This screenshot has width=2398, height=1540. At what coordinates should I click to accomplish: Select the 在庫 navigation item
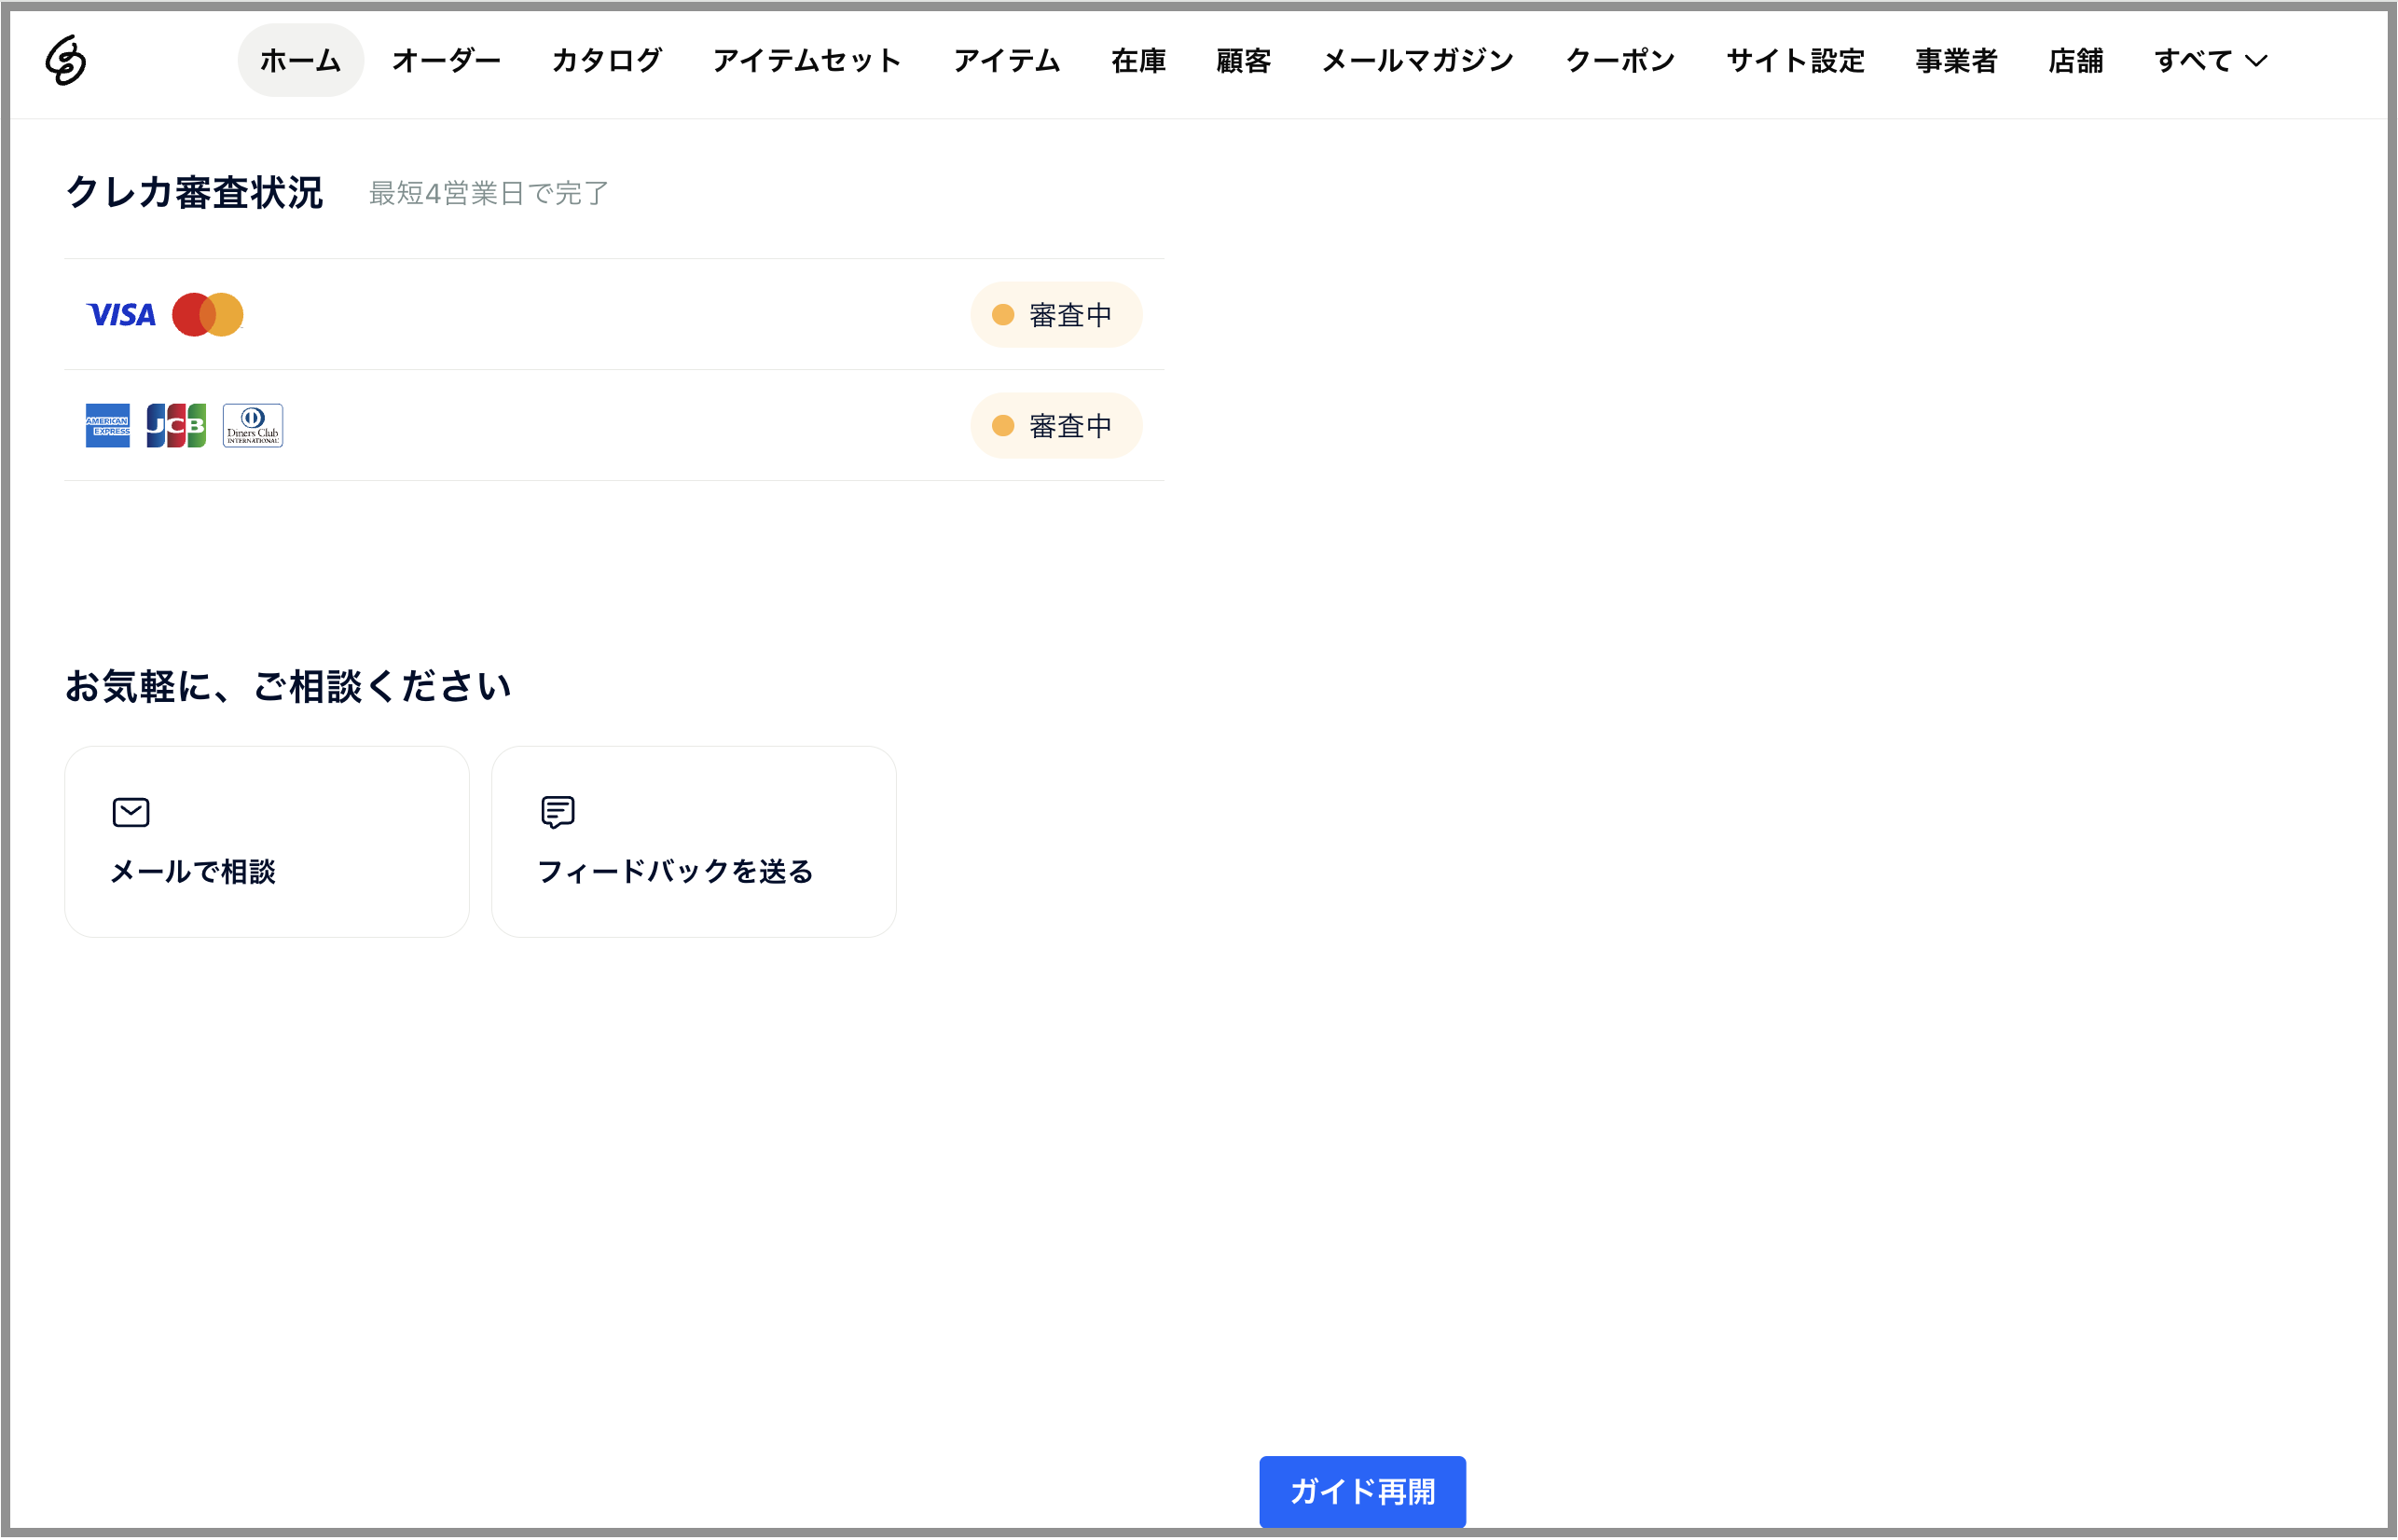tap(1137, 60)
